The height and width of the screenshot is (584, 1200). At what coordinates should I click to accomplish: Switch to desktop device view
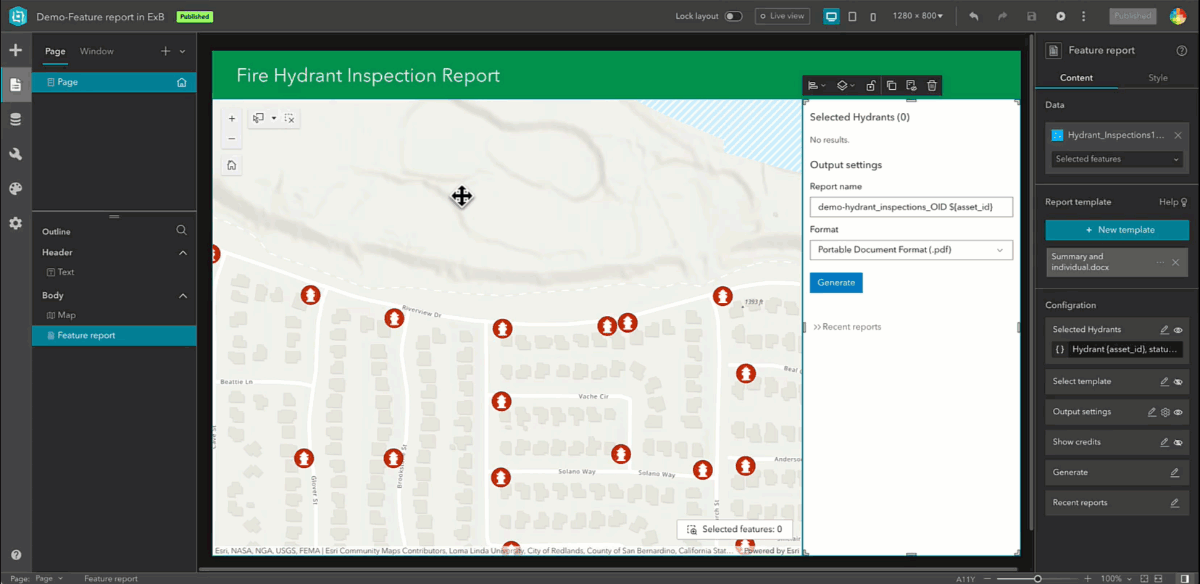point(831,17)
